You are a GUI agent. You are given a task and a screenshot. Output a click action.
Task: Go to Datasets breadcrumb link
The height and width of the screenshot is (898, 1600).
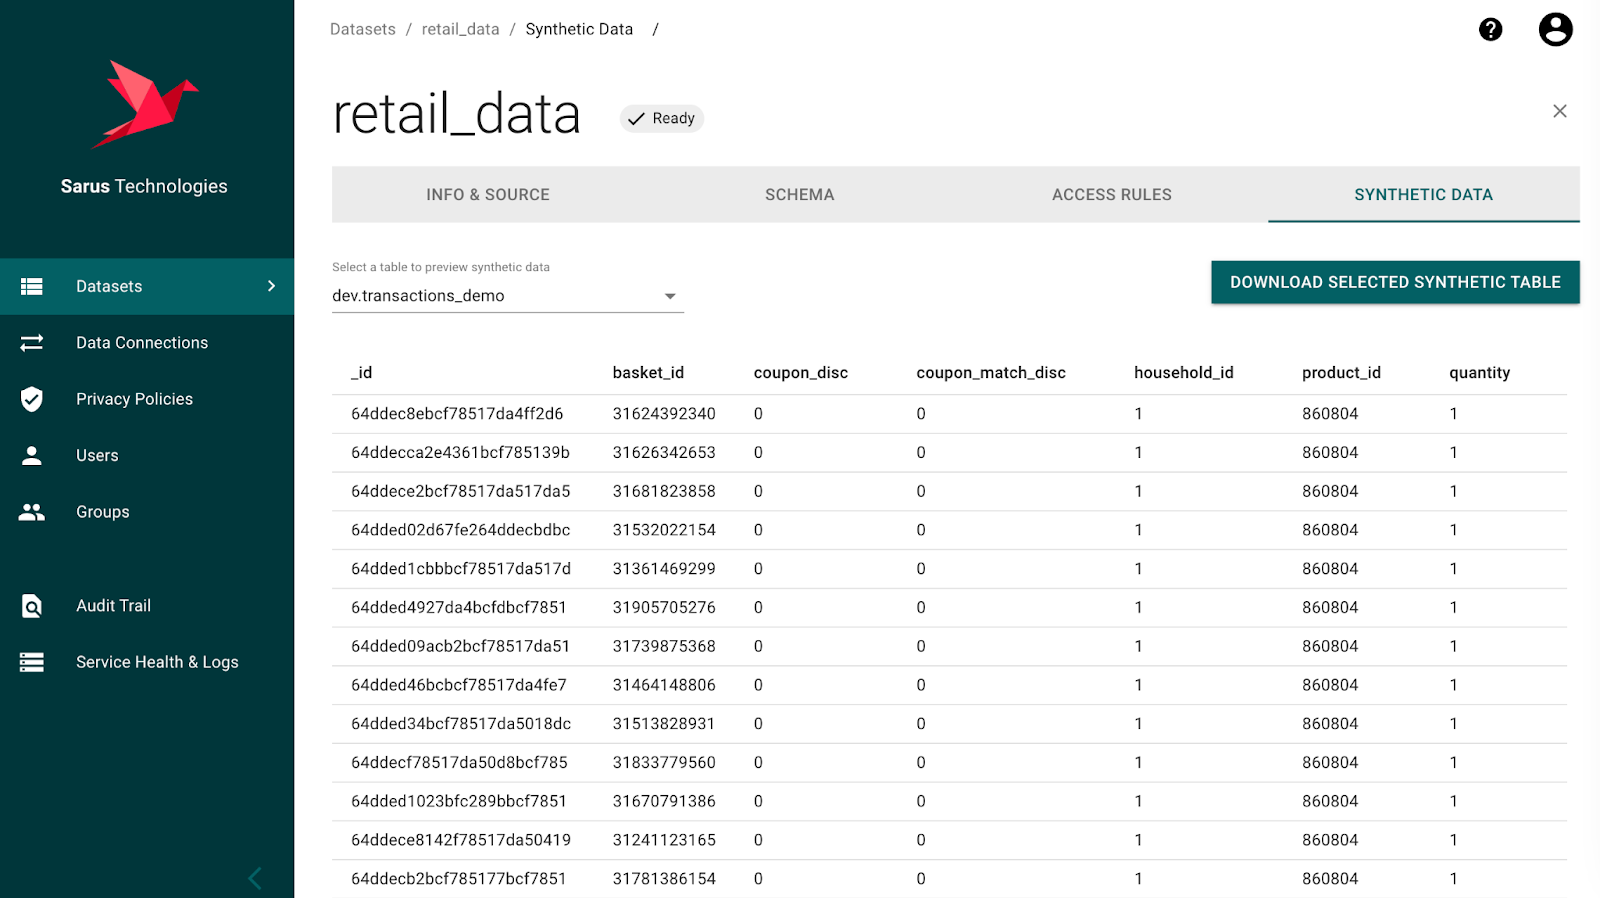[x=363, y=30]
